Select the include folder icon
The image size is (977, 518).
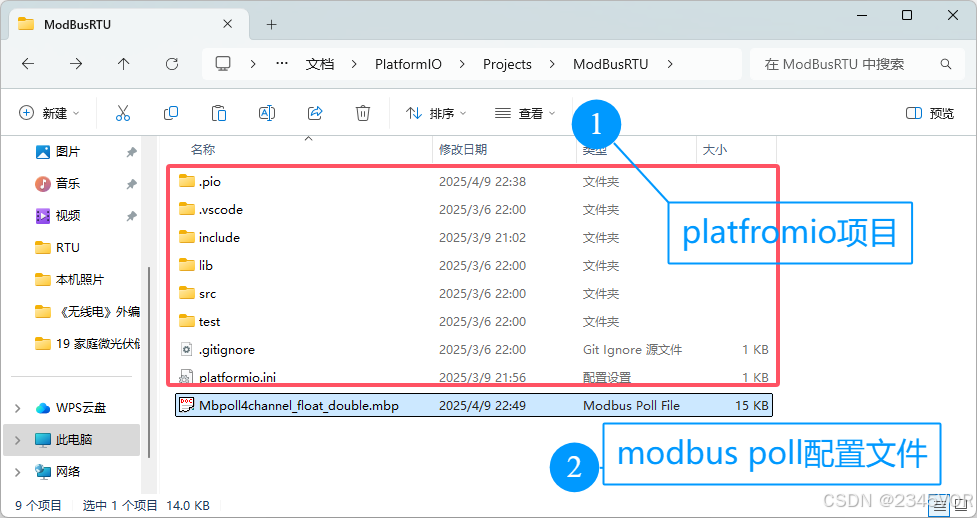(186, 237)
